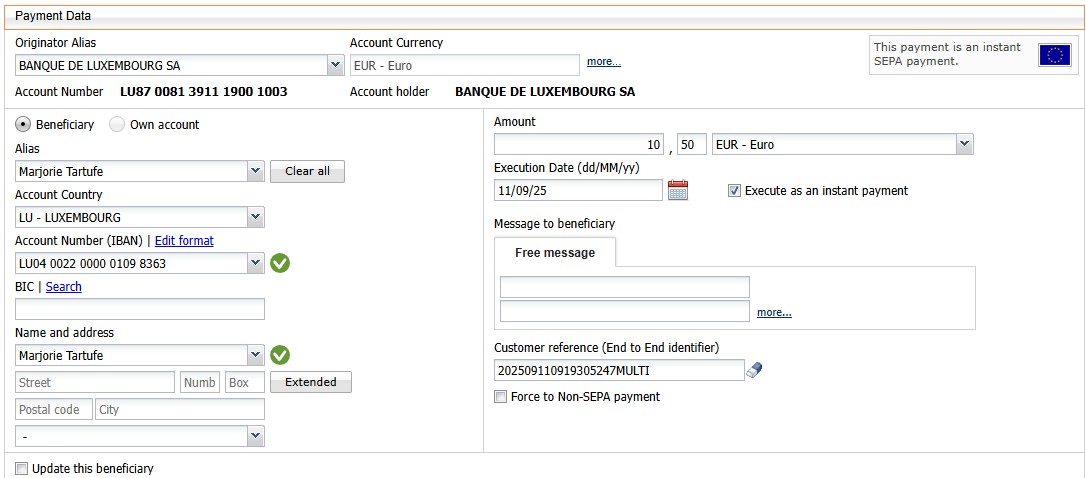Select the Own account radio button
This screenshot has height=478, width=1086.
pyautogui.click(x=117, y=125)
